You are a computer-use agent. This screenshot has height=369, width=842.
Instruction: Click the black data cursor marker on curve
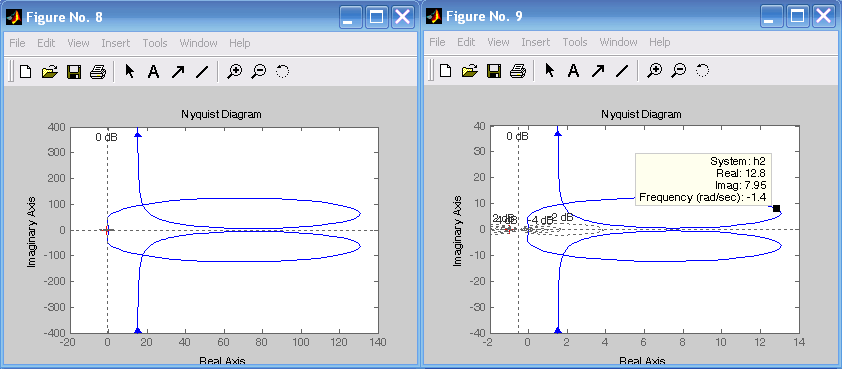776,208
